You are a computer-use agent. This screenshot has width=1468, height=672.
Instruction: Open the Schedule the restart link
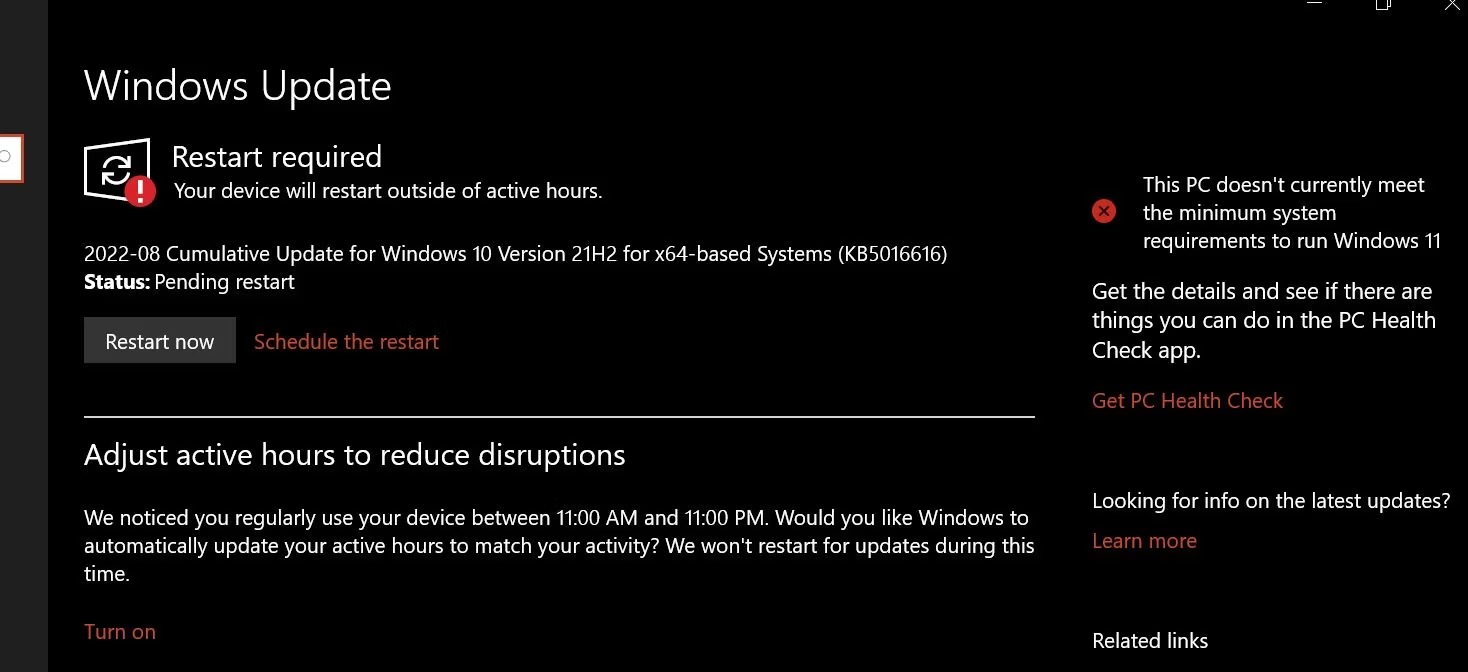pyautogui.click(x=346, y=341)
